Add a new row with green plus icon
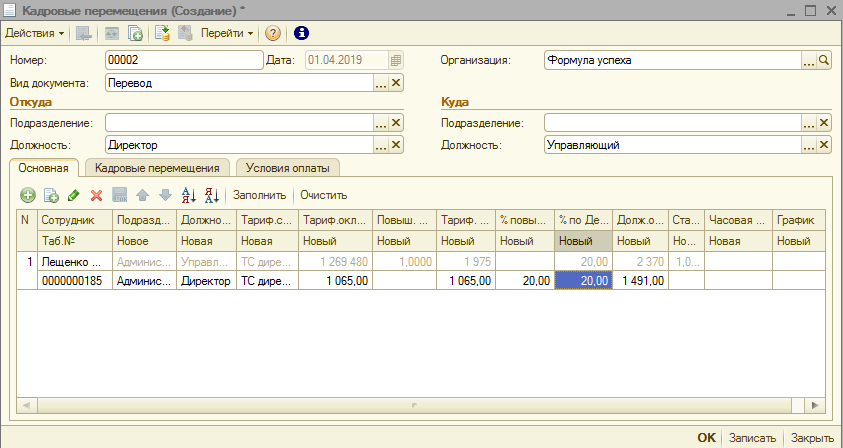Viewport: 843px width, 448px height. 28,195
